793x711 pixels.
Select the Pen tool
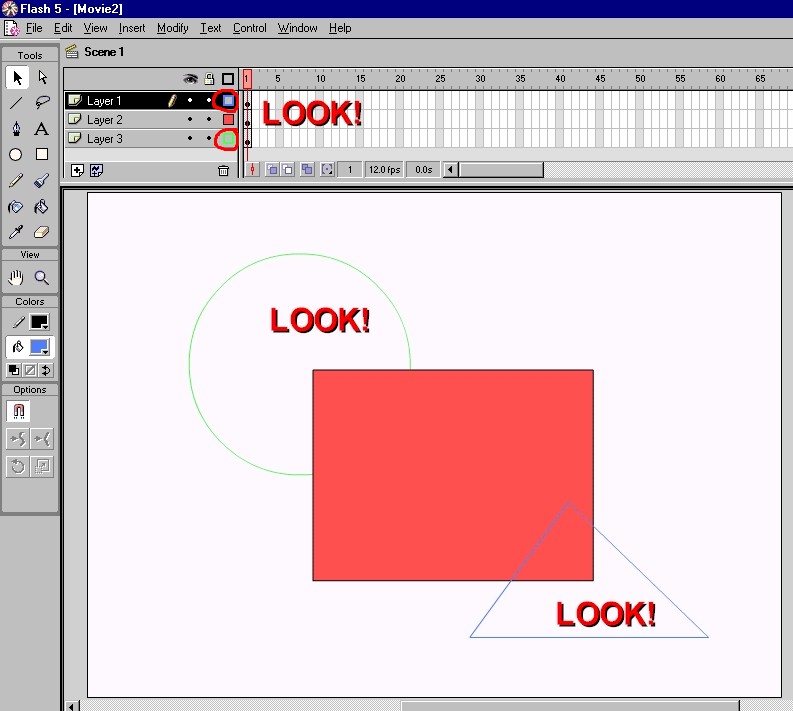click(16, 129)
